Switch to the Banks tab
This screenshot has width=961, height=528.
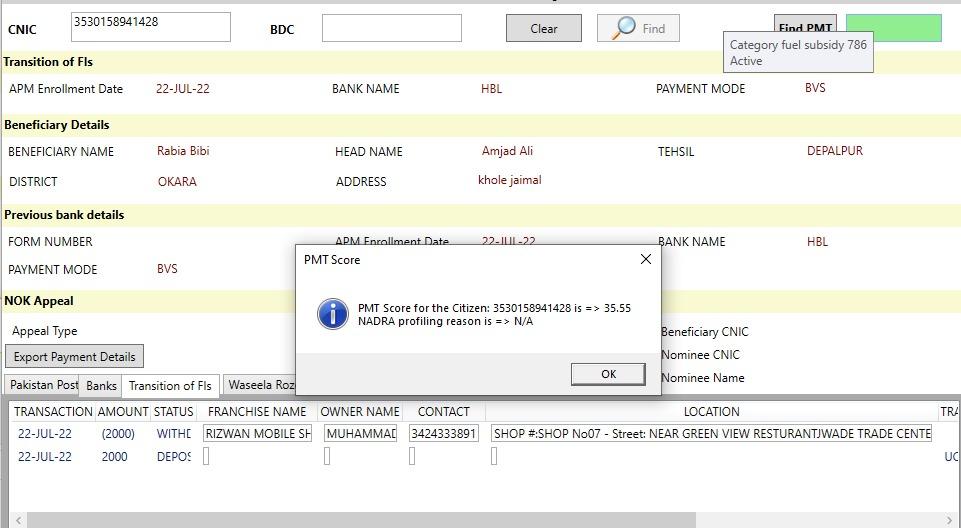point(101,385)
